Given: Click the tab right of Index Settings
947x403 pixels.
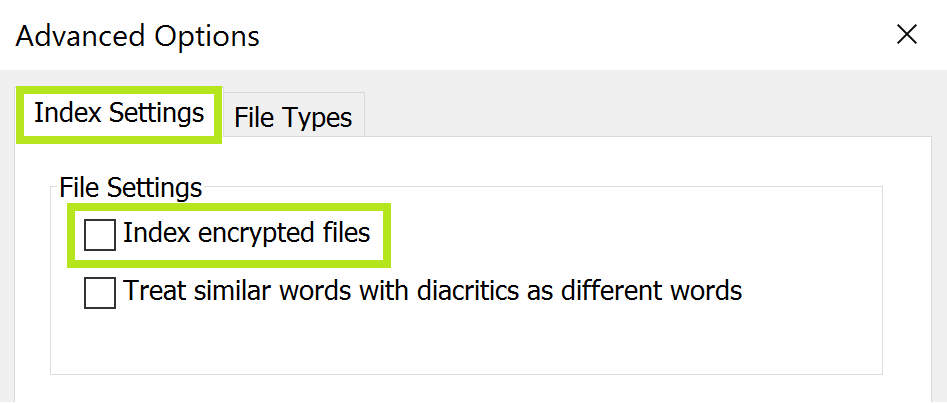Looking at the screenshot, I should click(293, 118).
